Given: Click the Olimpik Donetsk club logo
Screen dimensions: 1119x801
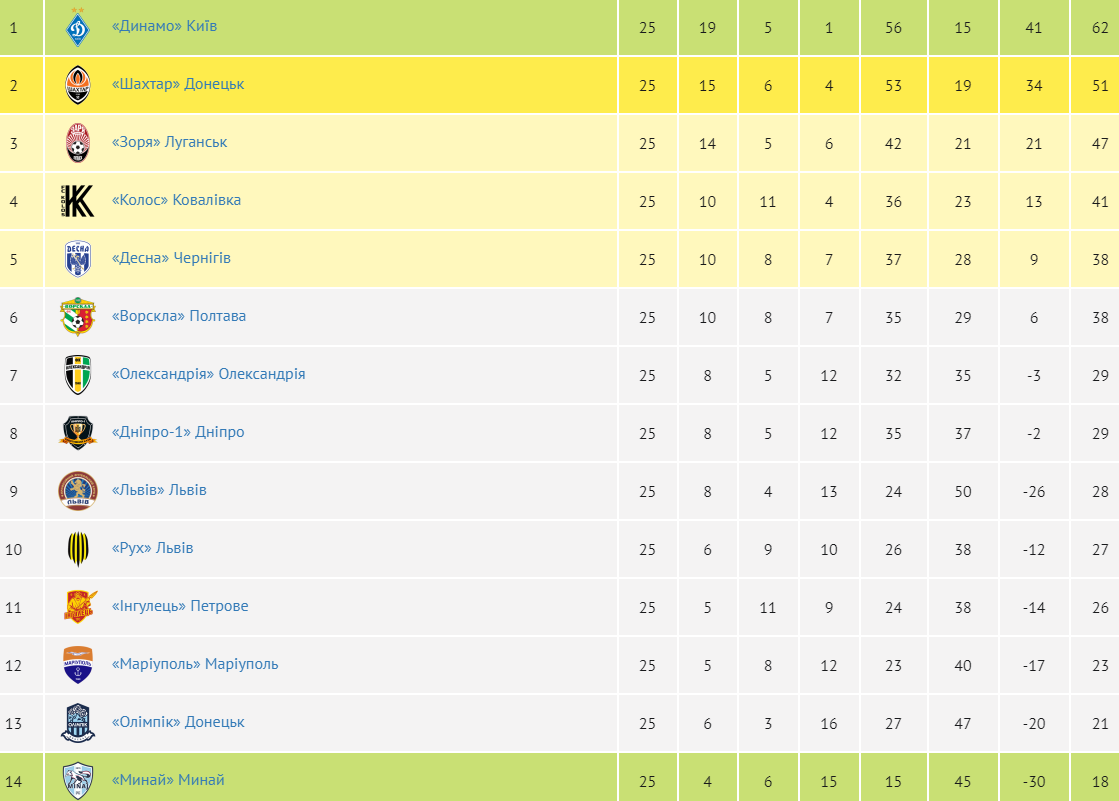Looking at the screenshot, I should pos(78,723).
